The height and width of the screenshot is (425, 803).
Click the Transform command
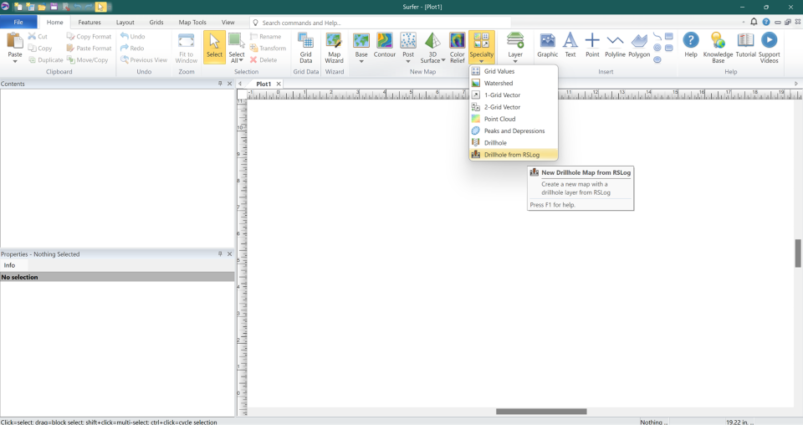[268, 48]
